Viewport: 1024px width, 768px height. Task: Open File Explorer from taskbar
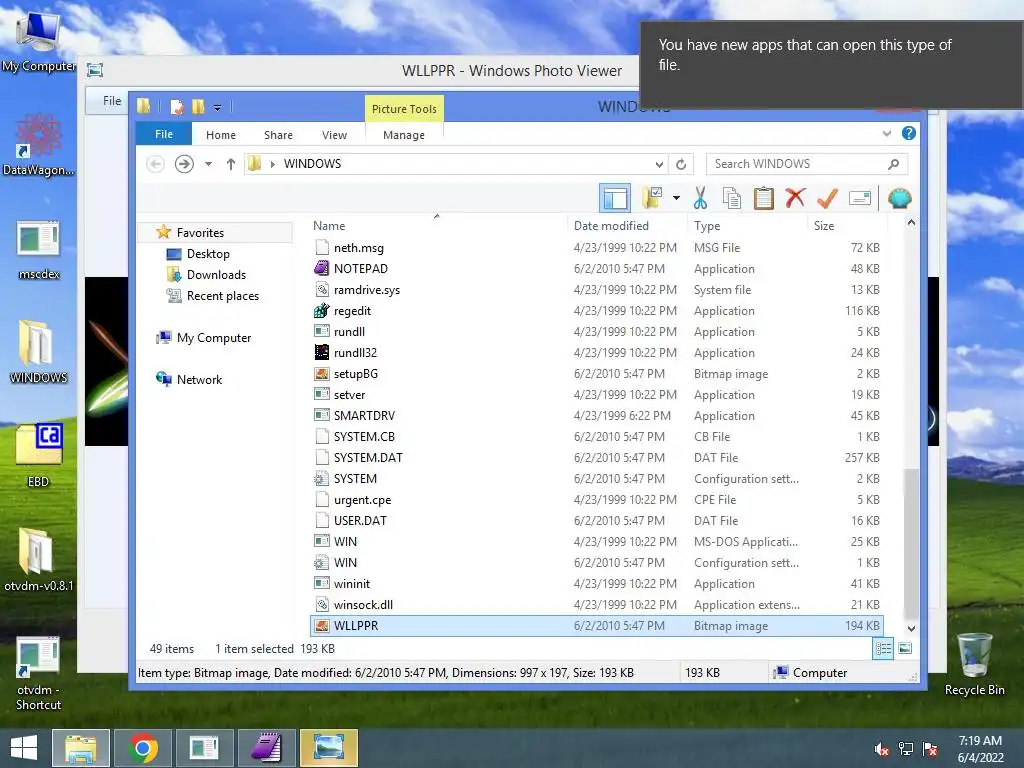tap(80, 748)
